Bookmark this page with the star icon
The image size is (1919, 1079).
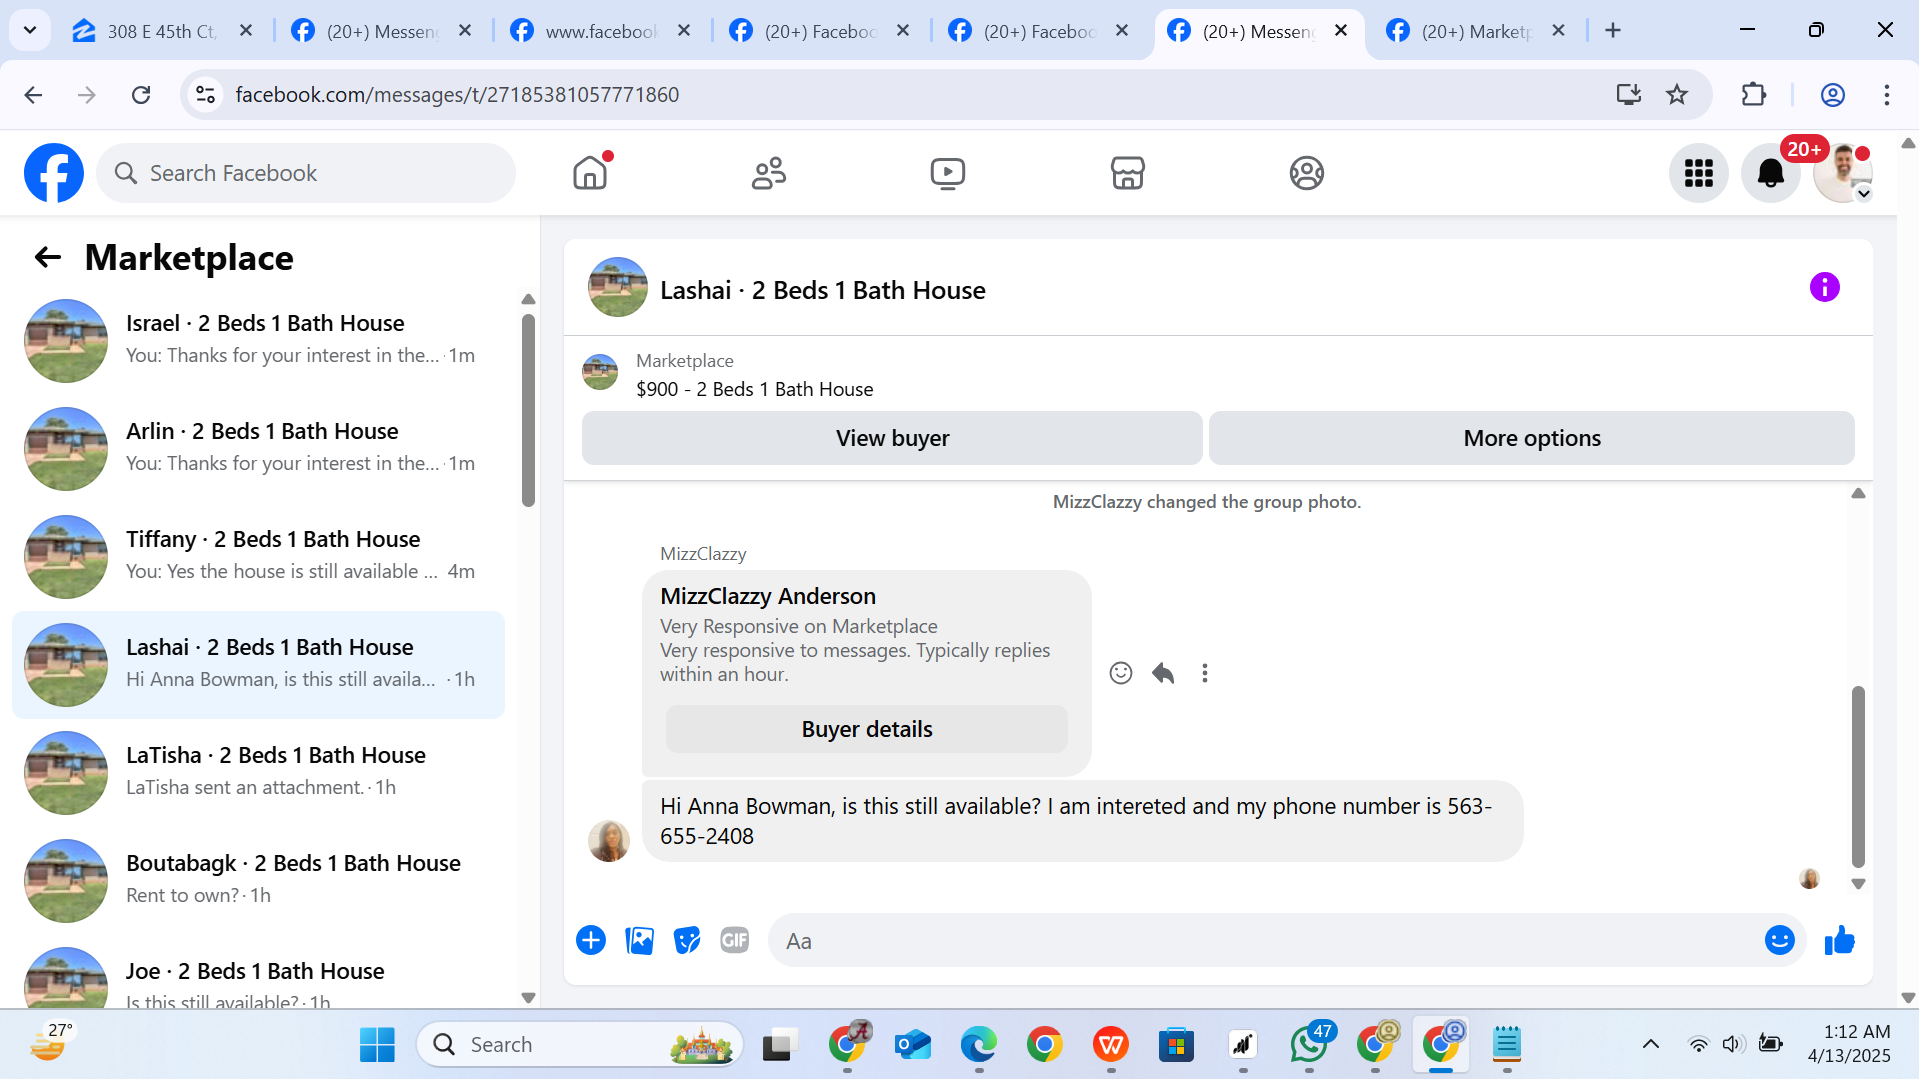(1677, 95)
